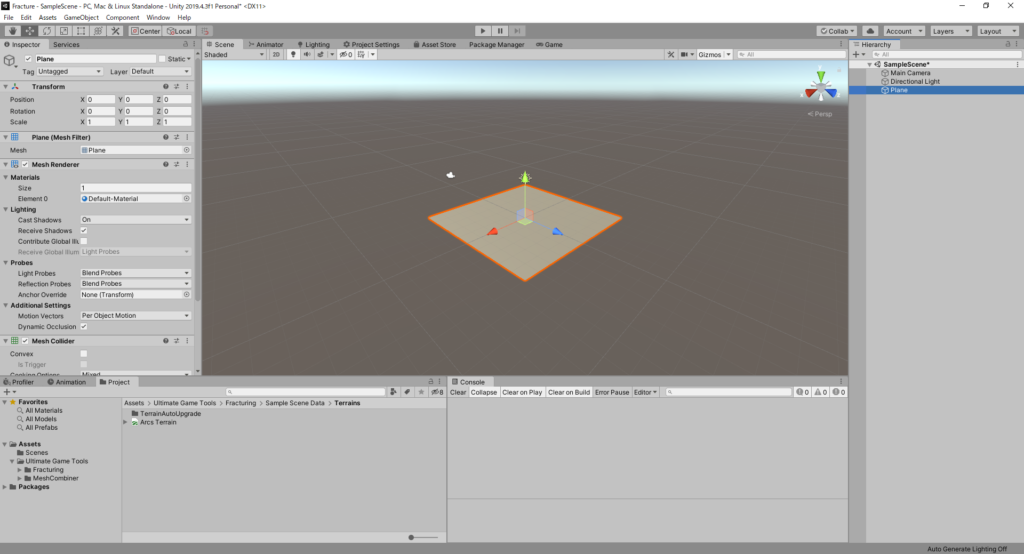Toggle Convex checkbox
The height and width of the screenshot is (554, 1024).
click(x=84, y=353)
